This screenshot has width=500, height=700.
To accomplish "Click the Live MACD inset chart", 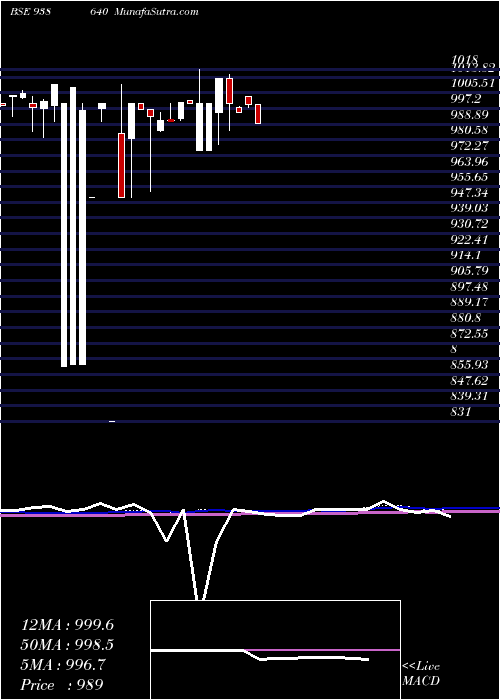I will (275, 650).
